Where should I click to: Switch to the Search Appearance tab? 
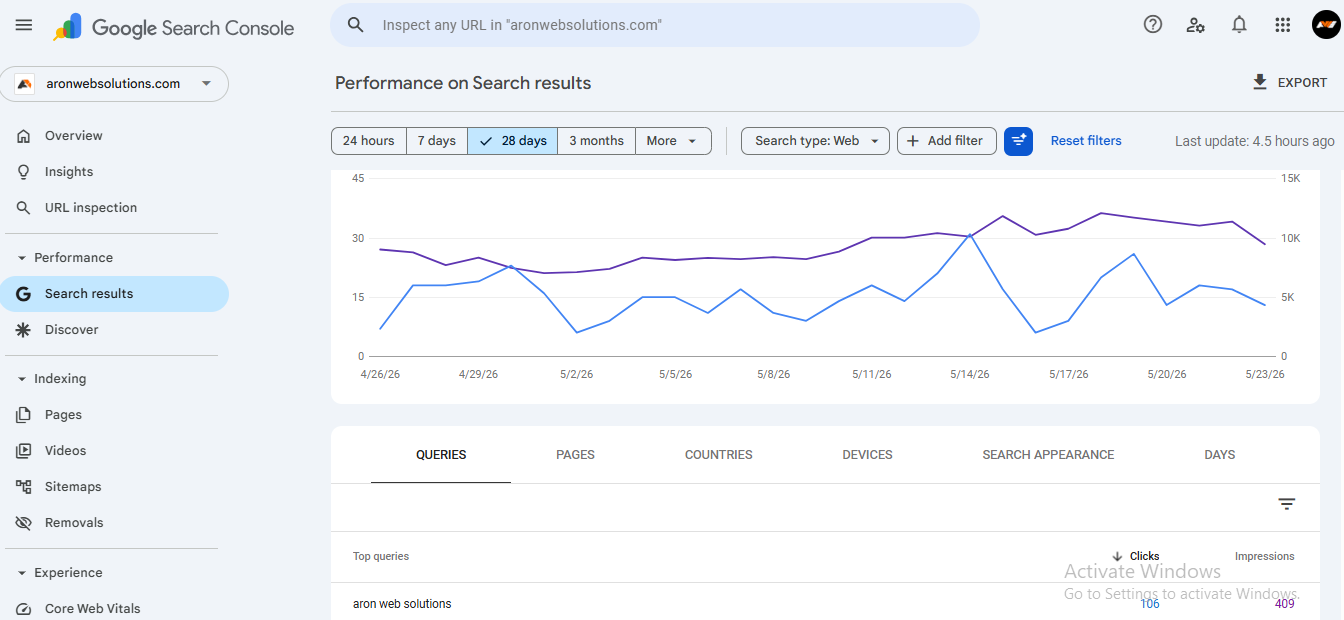coord(1048,455)
